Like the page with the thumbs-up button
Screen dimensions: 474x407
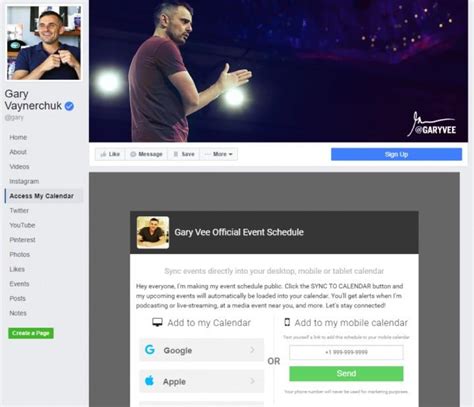coord(110,154)
